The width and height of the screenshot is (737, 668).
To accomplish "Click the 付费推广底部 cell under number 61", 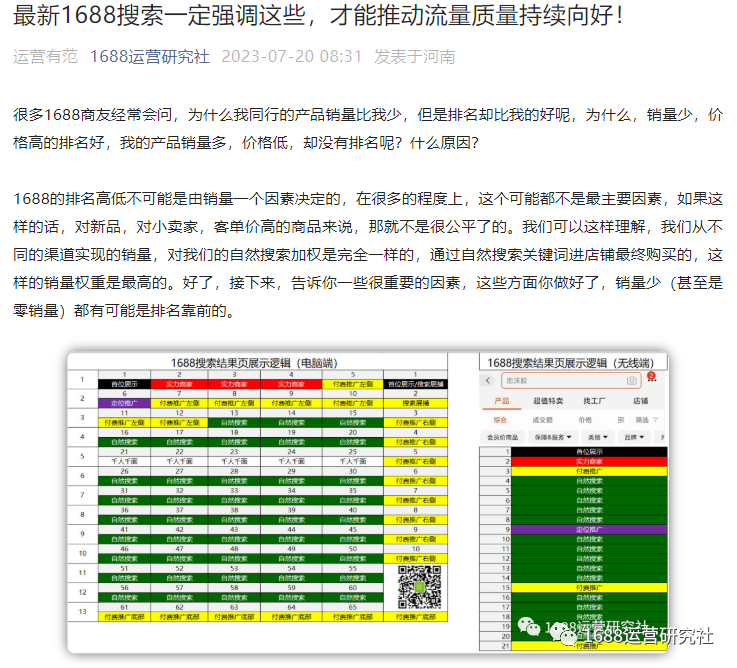I will (124, 617).
